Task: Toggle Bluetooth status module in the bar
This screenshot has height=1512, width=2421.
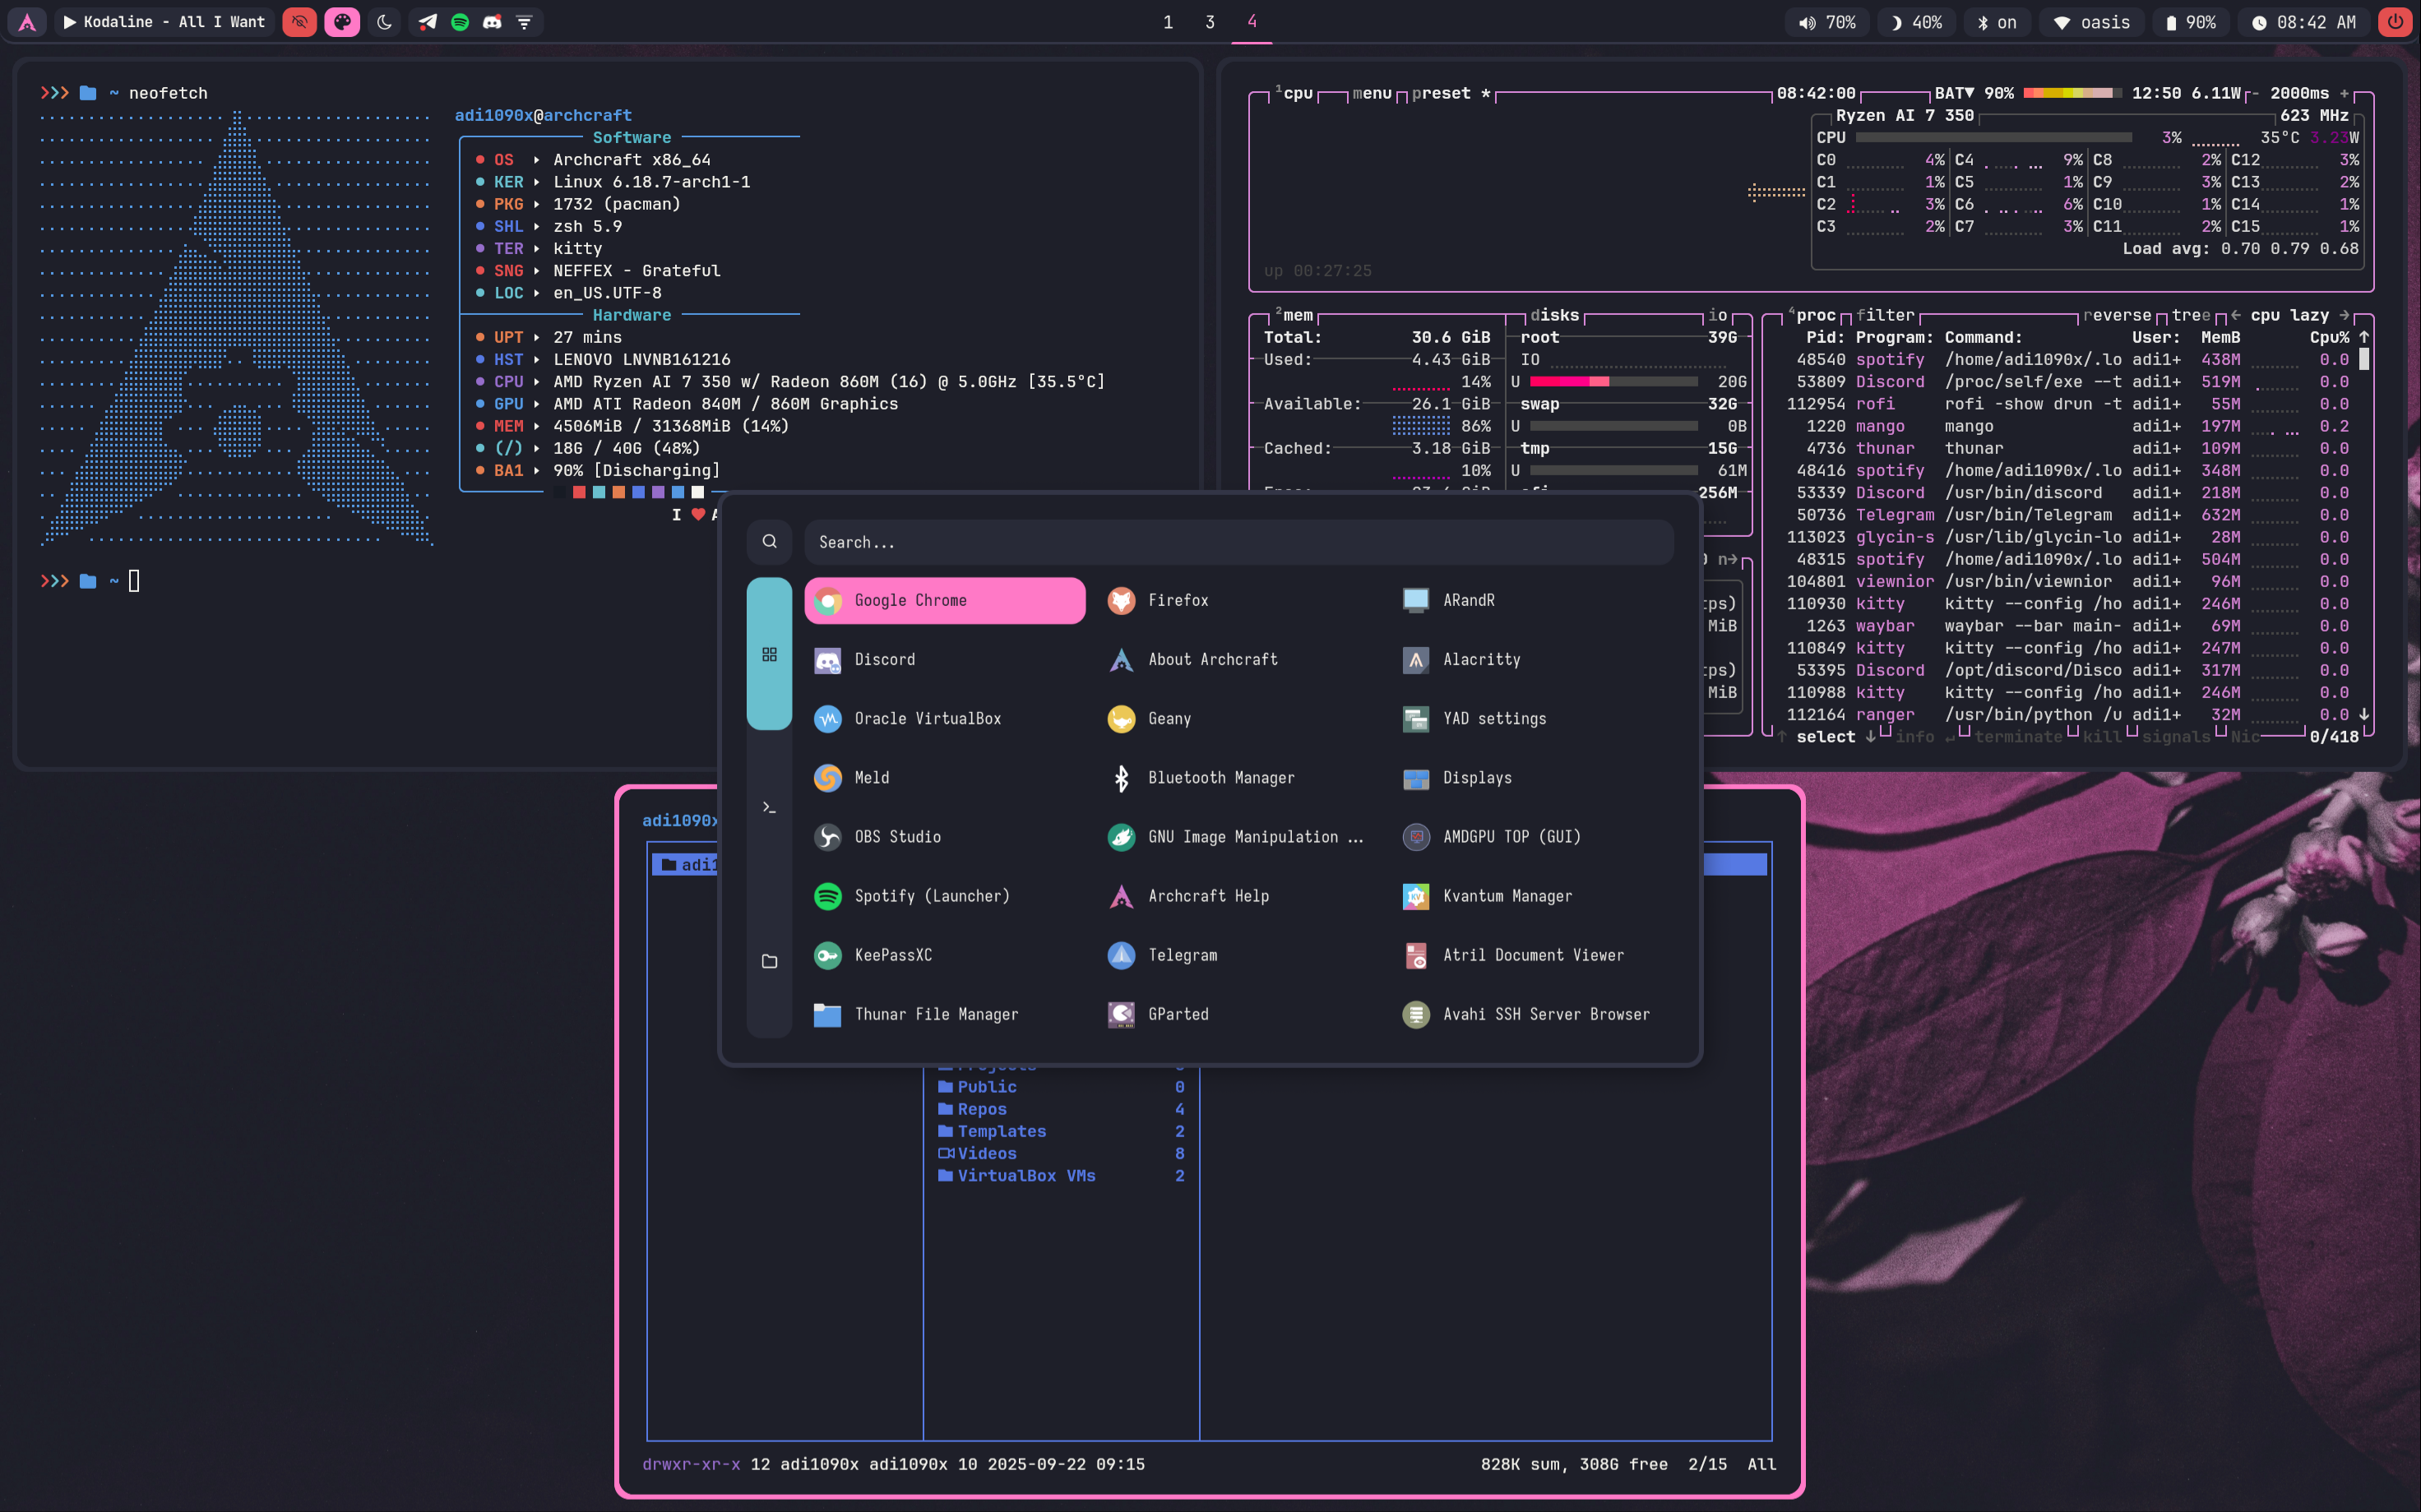Action: click(1996, 22)
